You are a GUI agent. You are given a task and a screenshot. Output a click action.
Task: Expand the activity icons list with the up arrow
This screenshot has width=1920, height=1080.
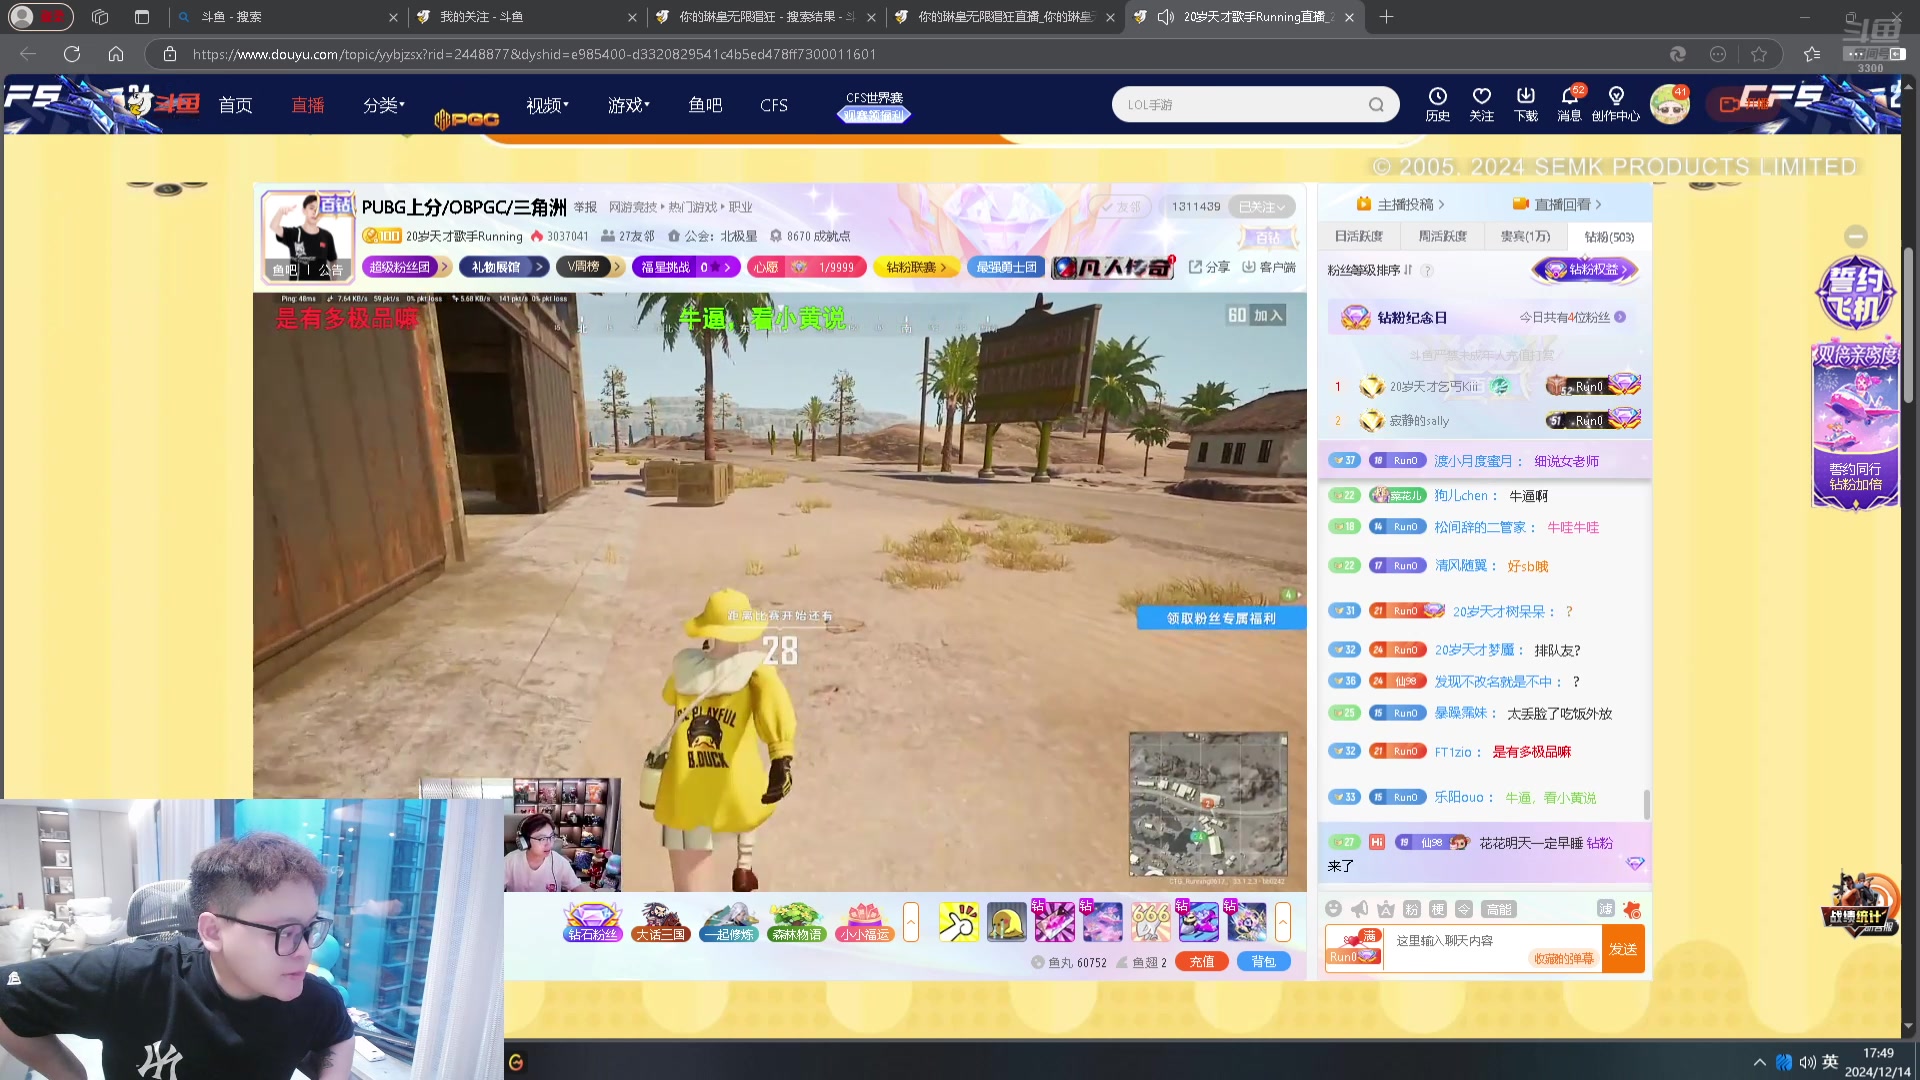[x=911, y=922]
